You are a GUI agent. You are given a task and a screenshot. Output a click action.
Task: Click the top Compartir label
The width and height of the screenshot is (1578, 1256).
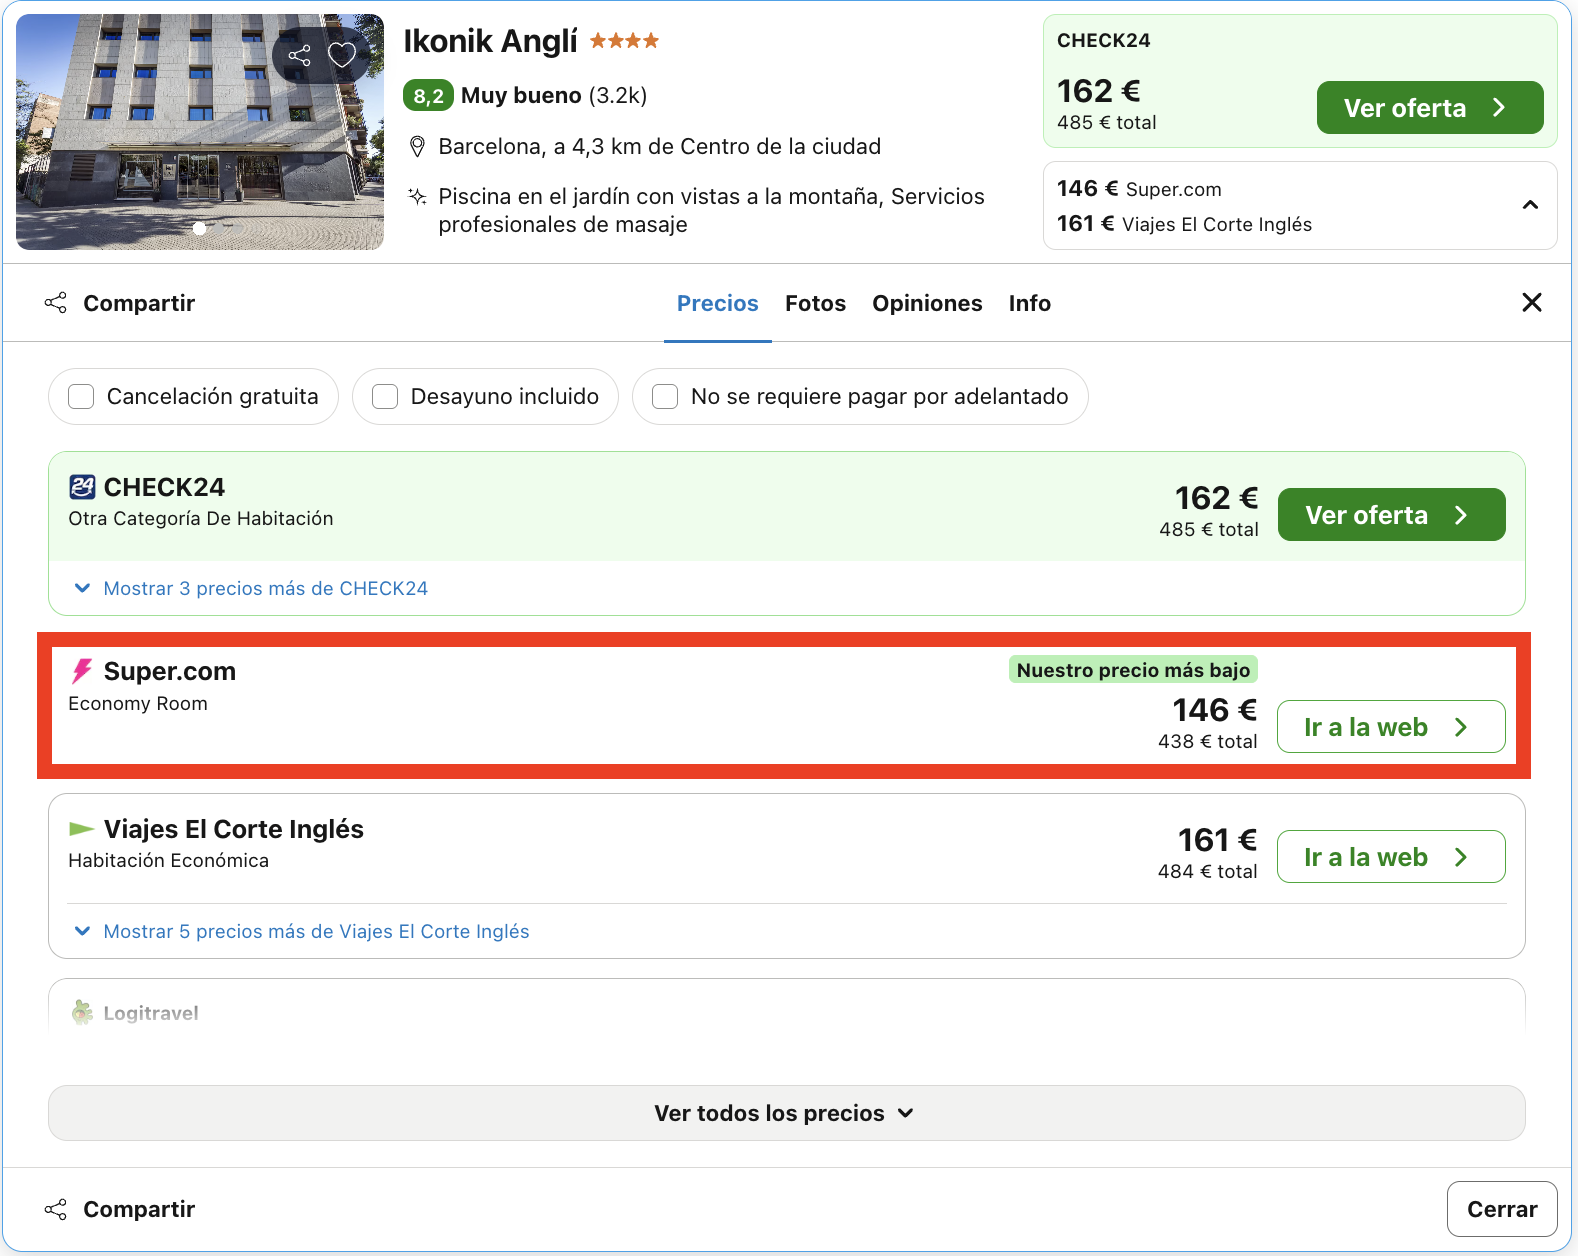tap(139, 303)
